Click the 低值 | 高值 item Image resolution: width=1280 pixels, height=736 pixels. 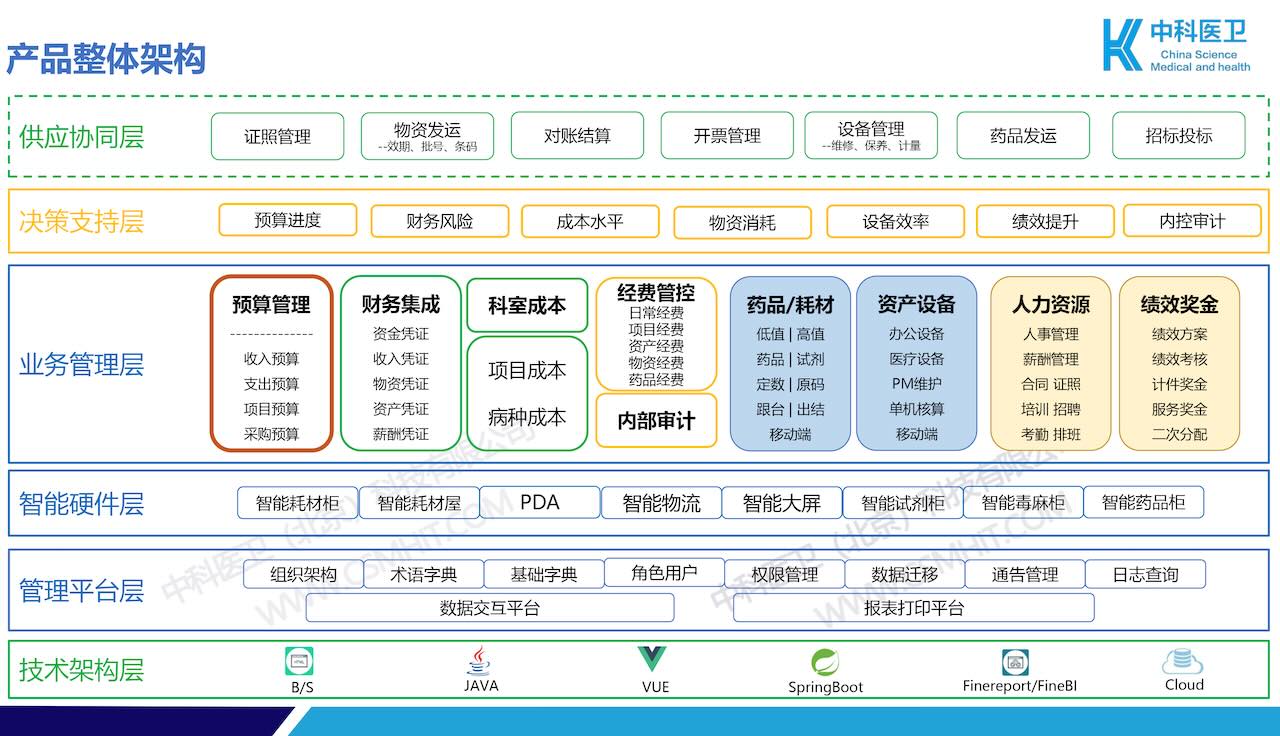[x=790, y=334]
